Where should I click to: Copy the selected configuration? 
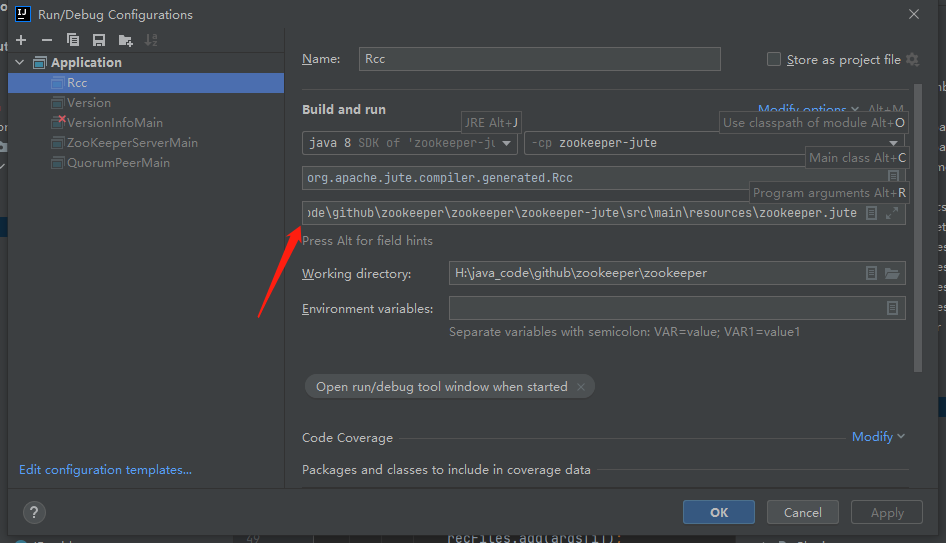point(73,40)
